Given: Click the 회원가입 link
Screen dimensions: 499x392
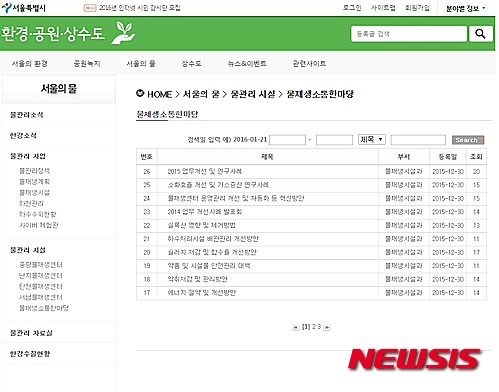Looking at the screenshot, I should 417,8.
